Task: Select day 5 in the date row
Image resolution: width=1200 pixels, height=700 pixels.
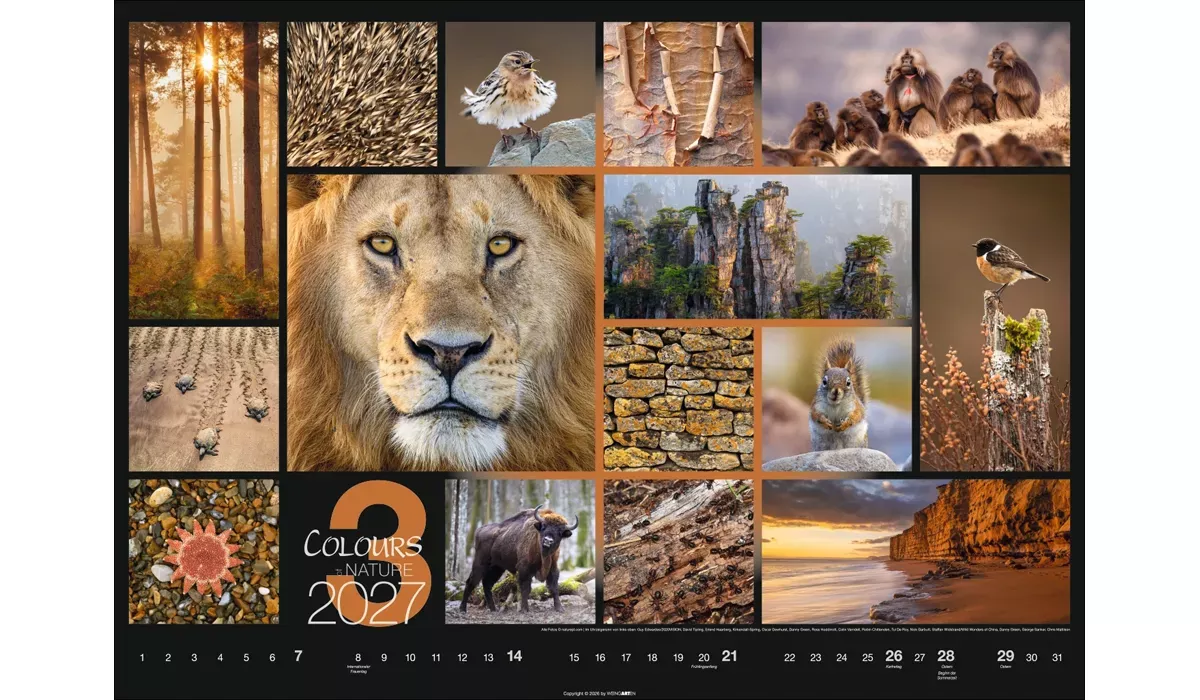Action: click(x=246, y=657)
